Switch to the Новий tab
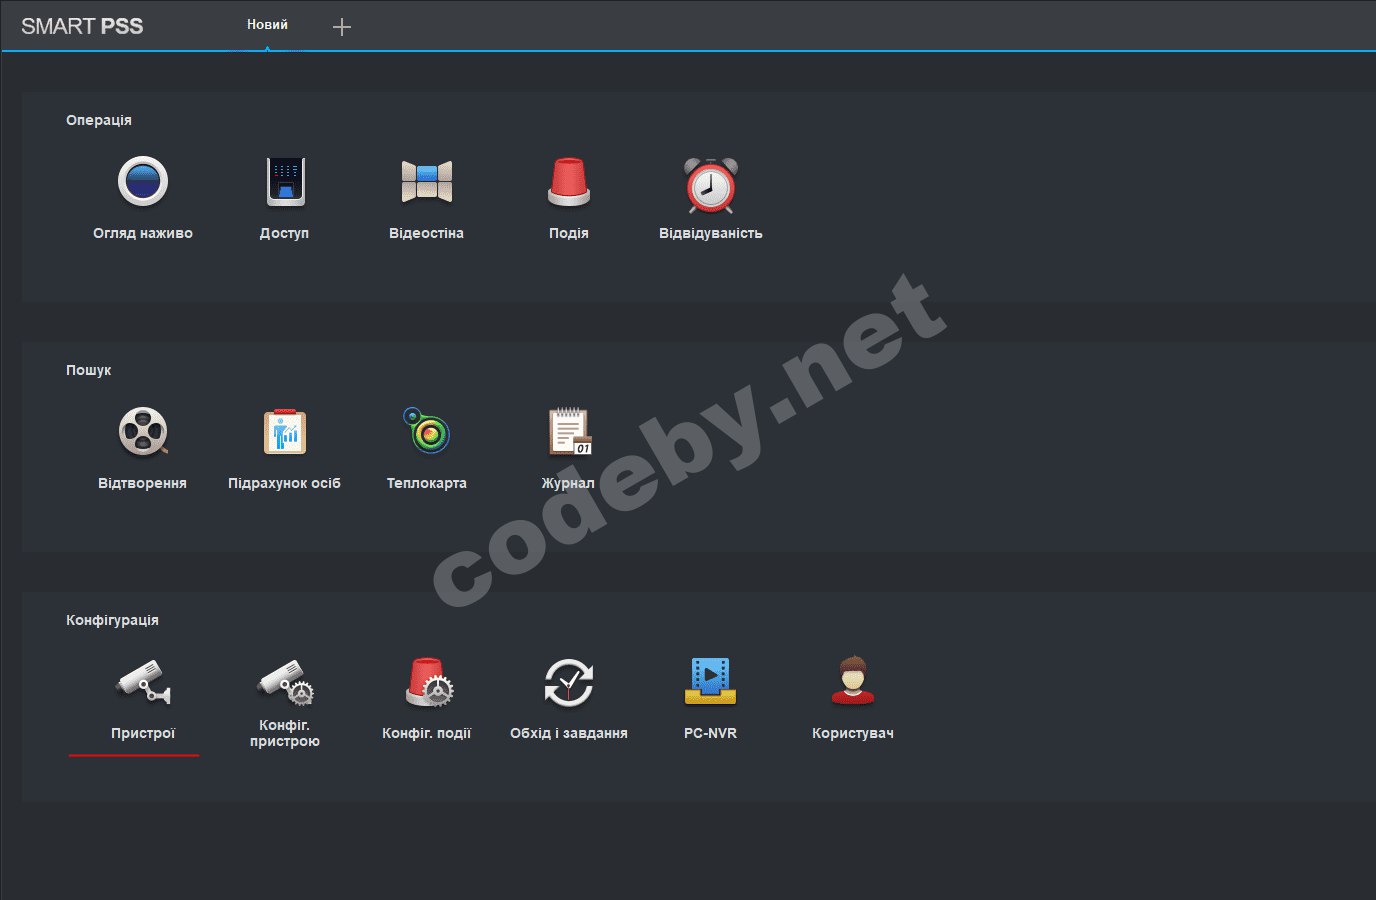This screenshot has width=1376, height=900. click(x=267, y=25)
